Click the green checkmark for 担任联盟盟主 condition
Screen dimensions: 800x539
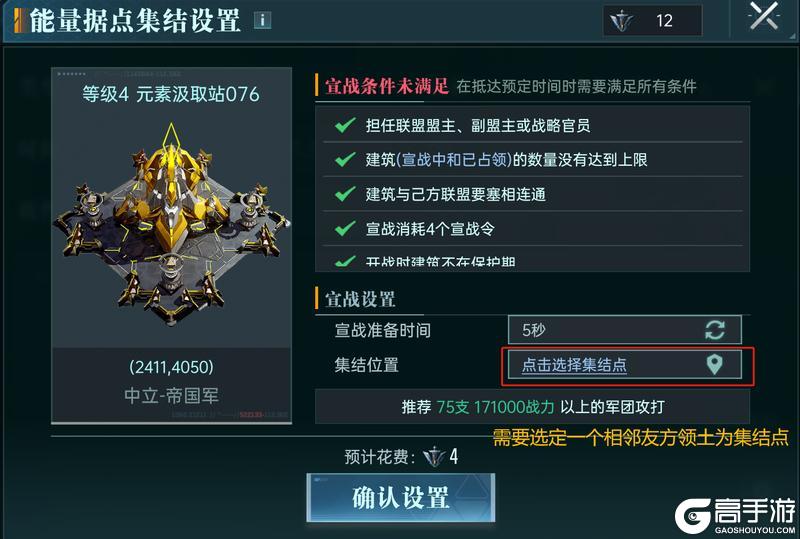345,125
